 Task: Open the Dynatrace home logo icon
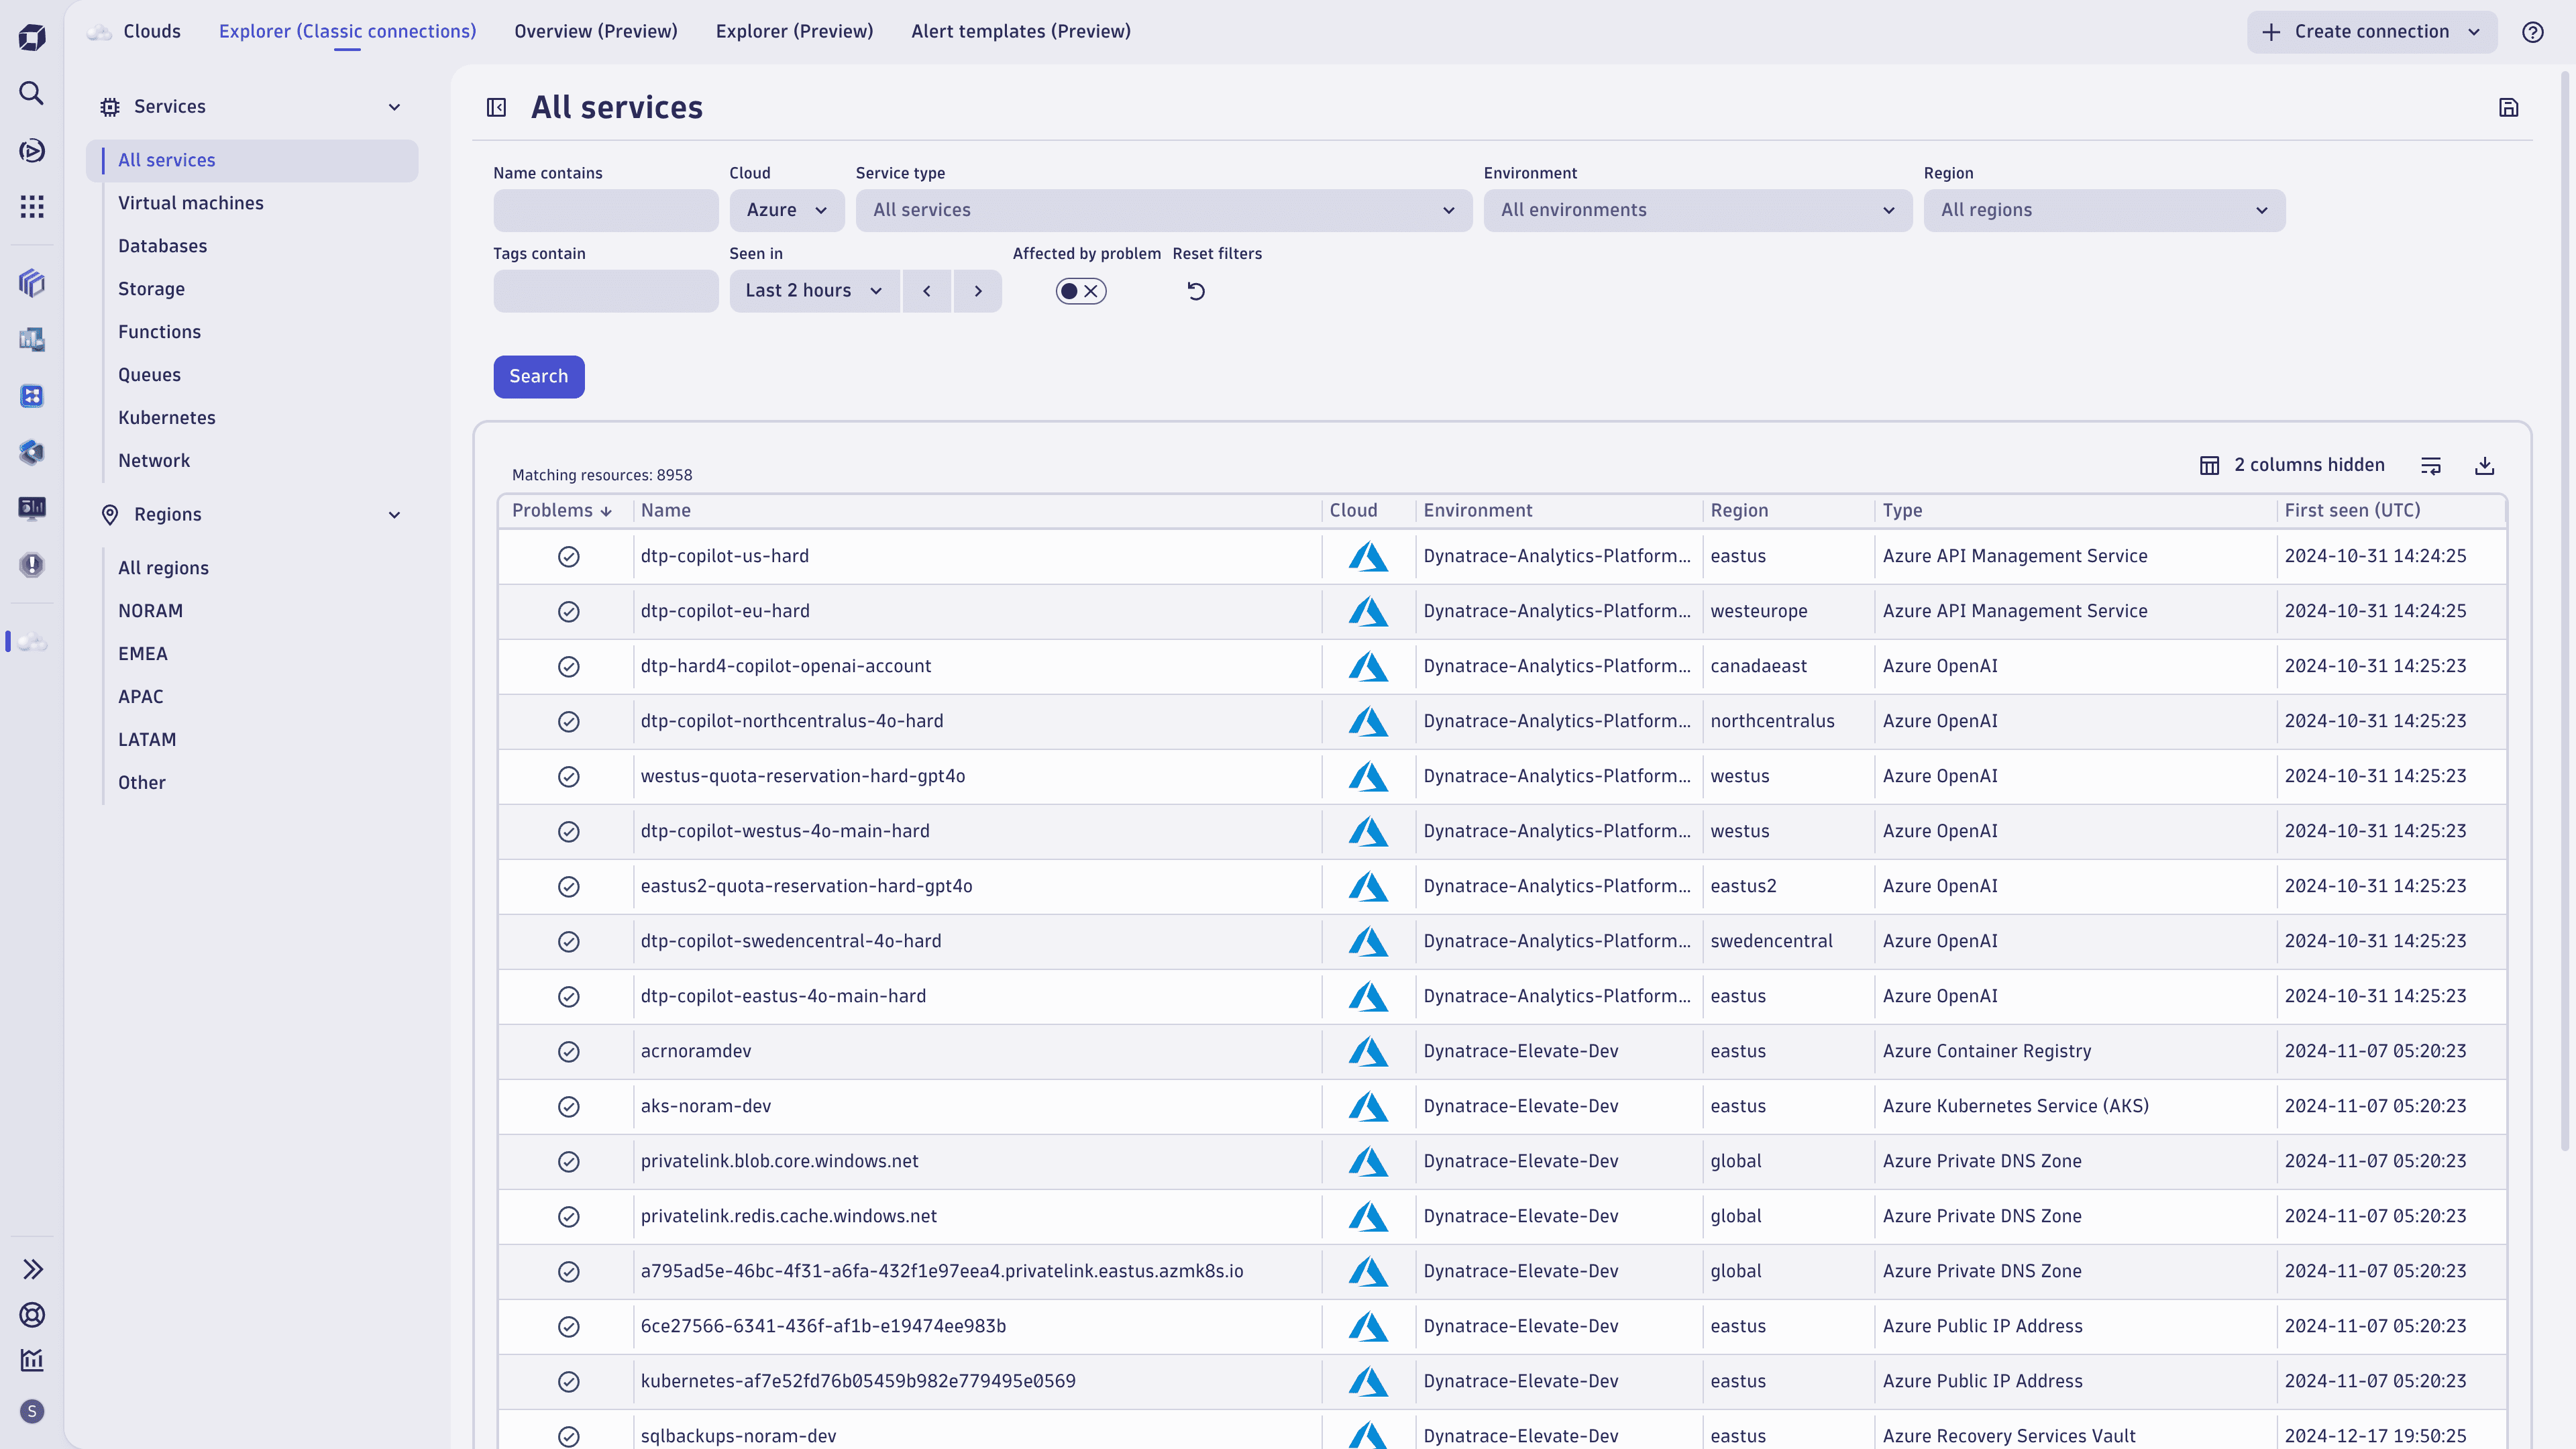point(32,38)
